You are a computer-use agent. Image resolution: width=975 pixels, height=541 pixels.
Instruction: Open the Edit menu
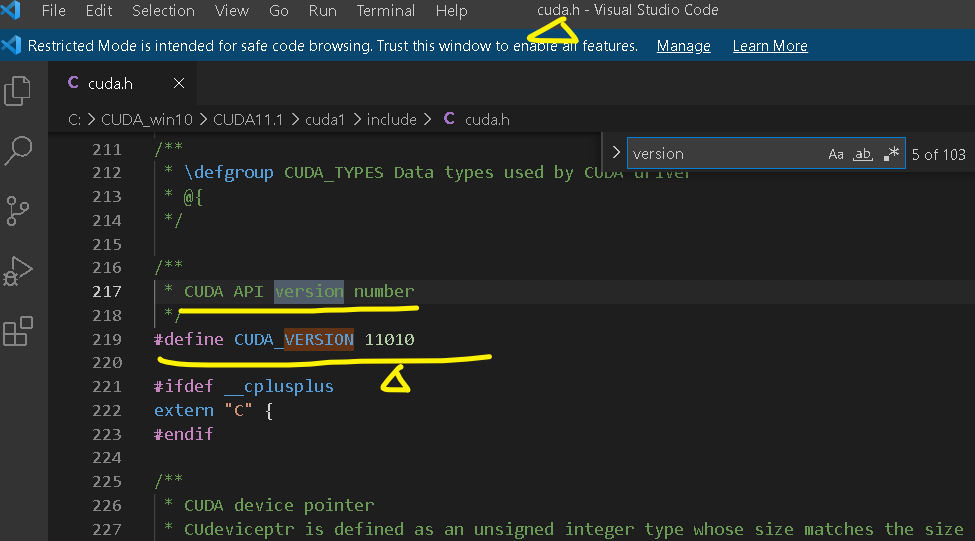click(x=99, y=11)
